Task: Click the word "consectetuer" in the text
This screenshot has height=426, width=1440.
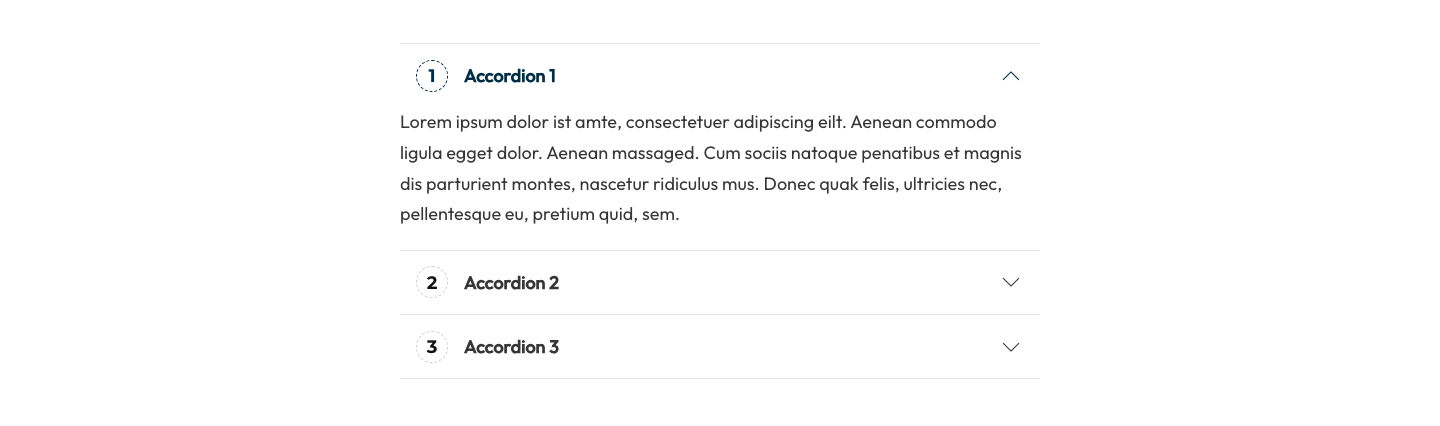Action: (x=677, y=122)
